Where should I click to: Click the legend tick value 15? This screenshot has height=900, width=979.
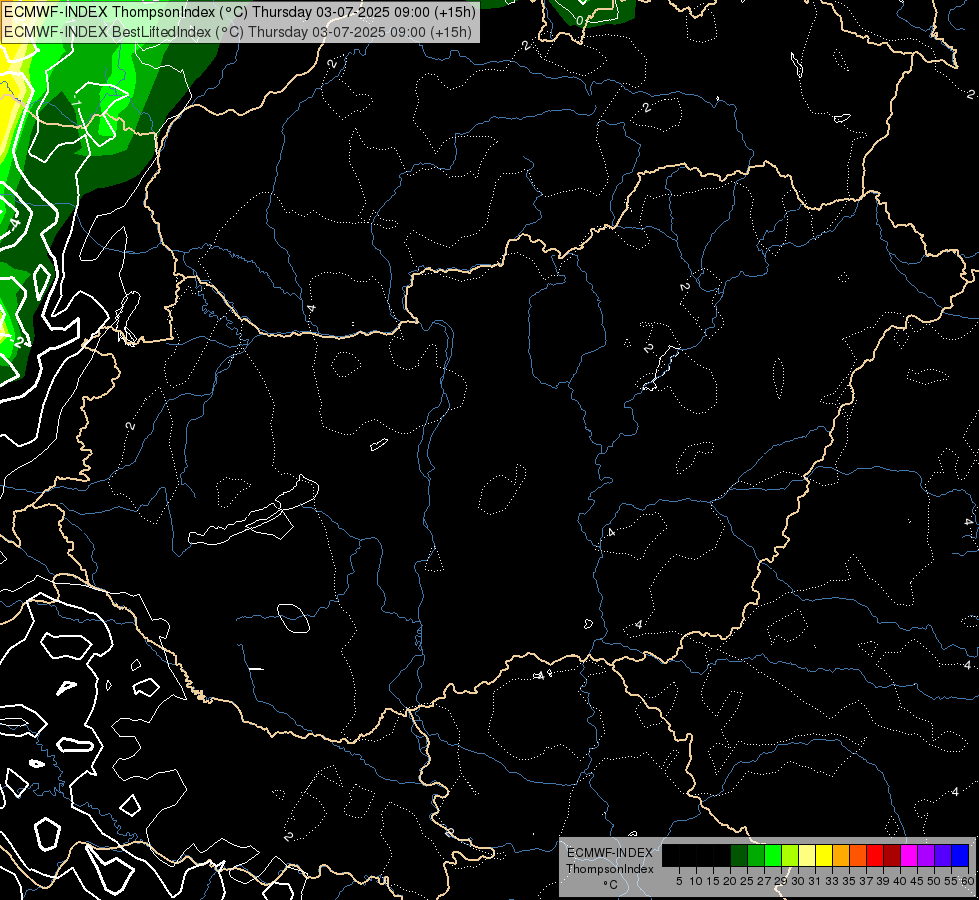[713, 881]
